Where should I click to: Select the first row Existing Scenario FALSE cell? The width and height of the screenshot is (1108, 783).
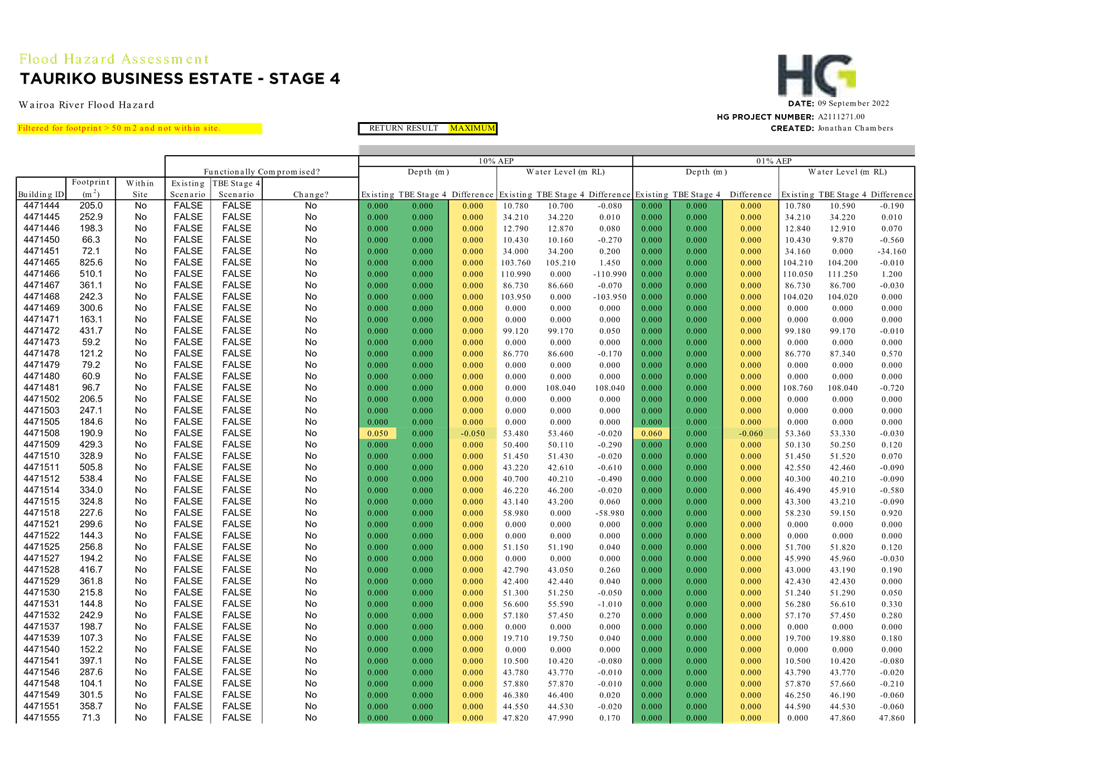point(188,205)
